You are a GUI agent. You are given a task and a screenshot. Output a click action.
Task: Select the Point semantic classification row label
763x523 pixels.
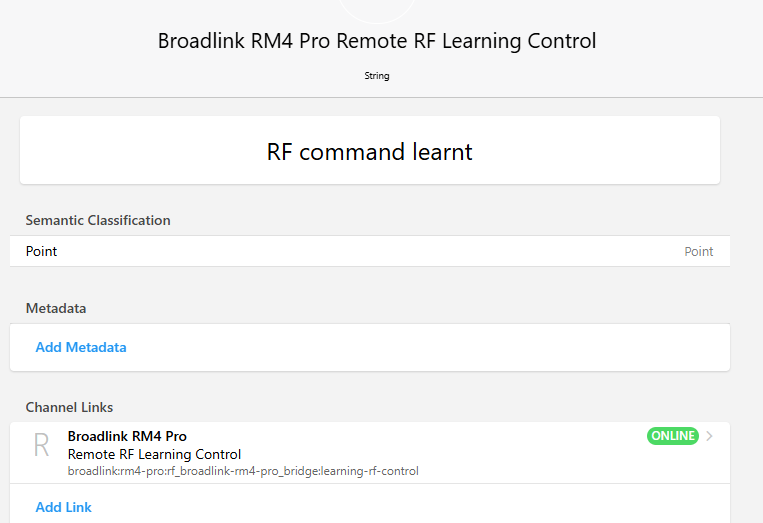coord(42,252)
